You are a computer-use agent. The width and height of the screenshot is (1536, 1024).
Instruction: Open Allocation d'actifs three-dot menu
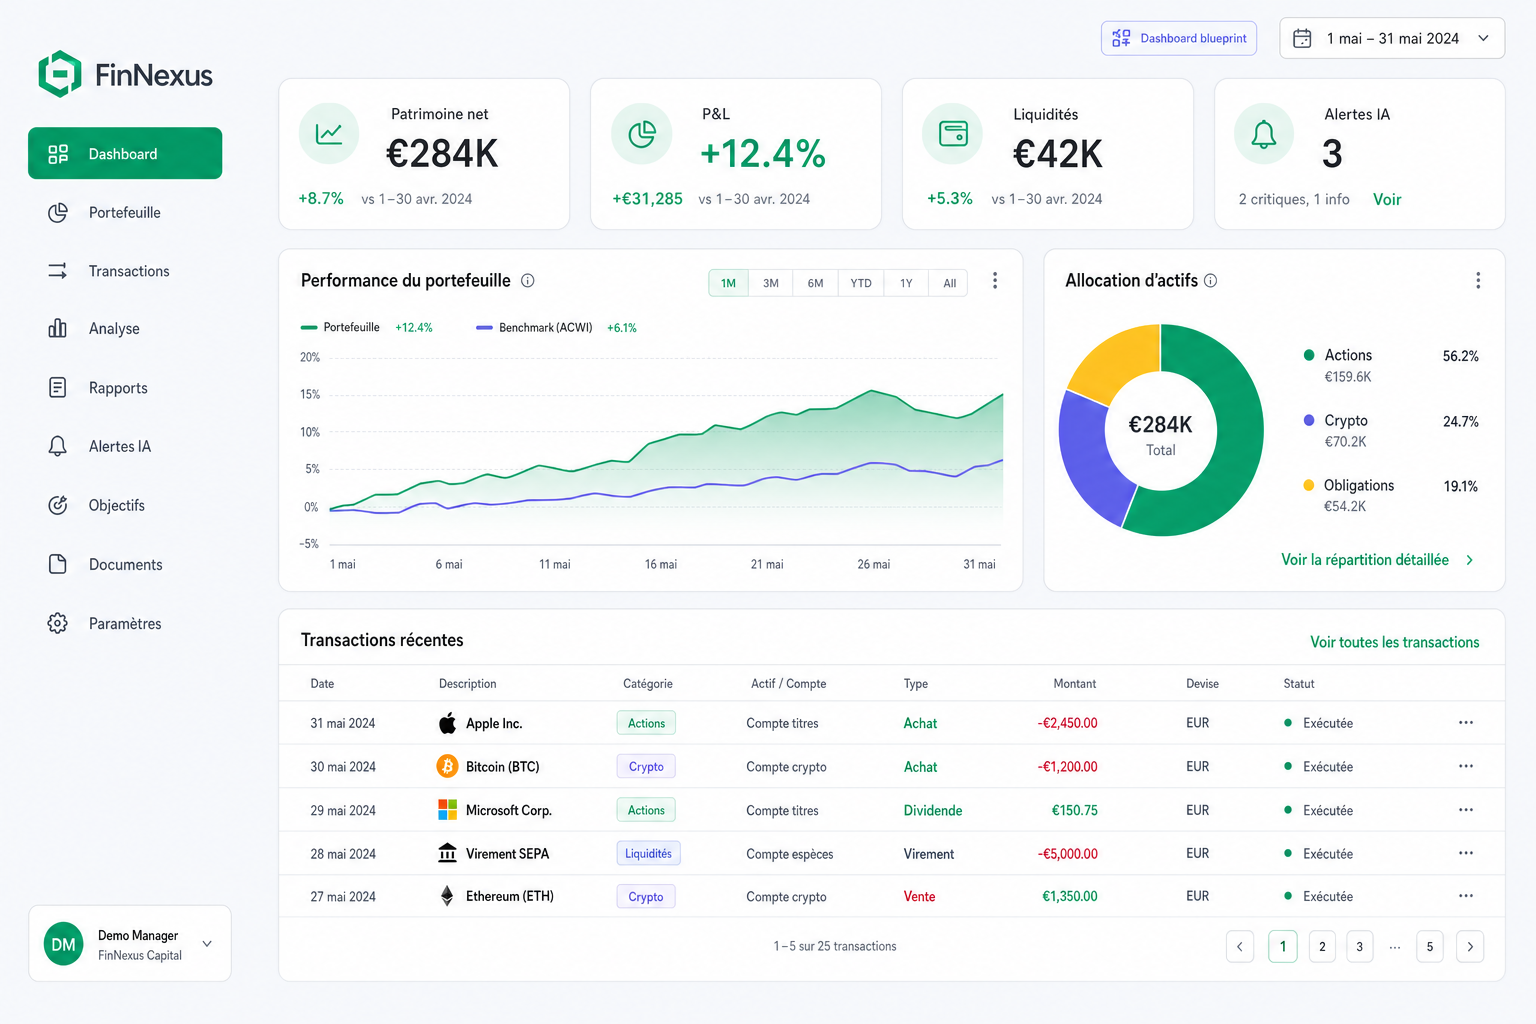pyautogui.click(x=1478, y=281)
